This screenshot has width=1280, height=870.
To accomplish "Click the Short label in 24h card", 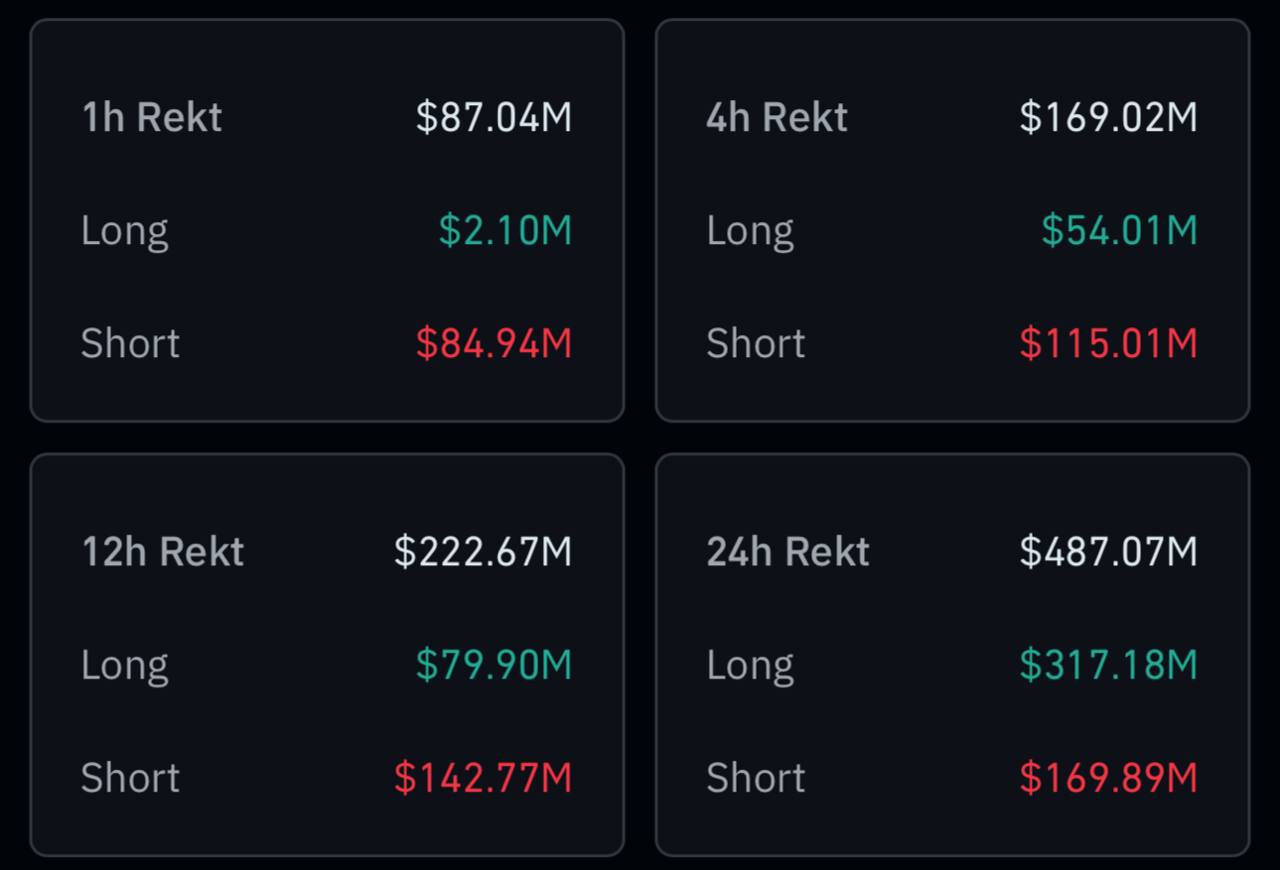I will click(x=756, y=778).
